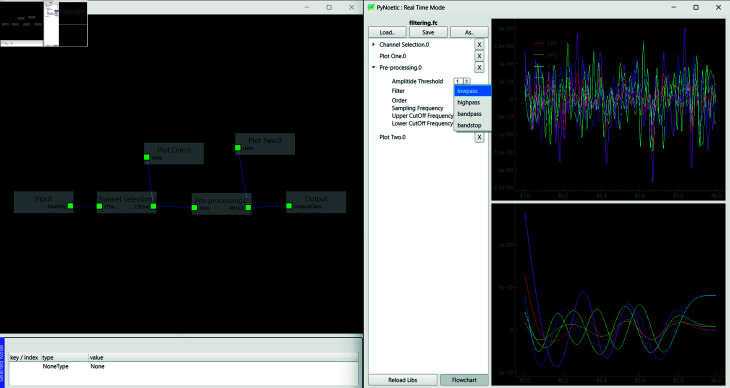Remove the Channel Selection.0 node with X
This screenshot has width=730, height=388.
point(479,45)
